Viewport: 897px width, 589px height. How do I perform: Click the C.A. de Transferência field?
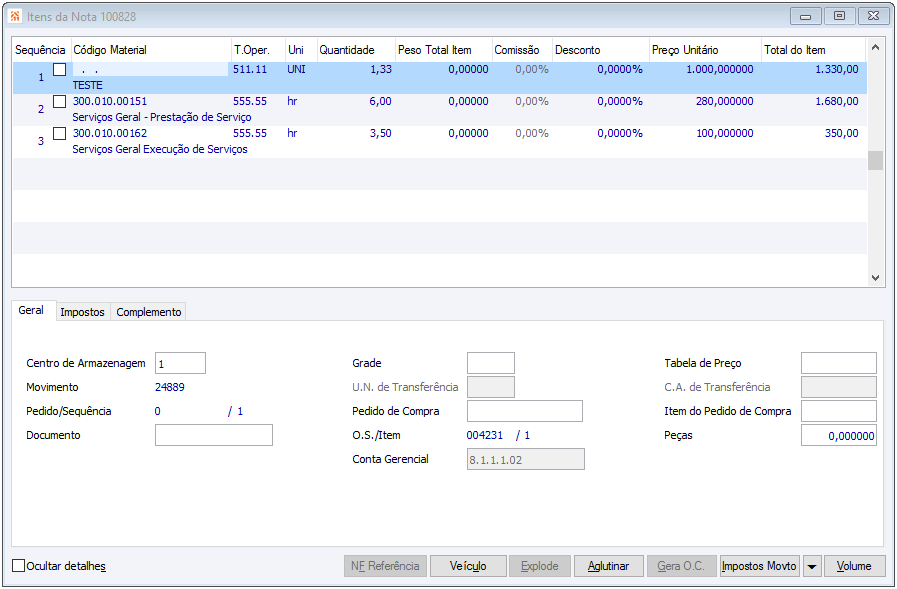pos(839,387)
